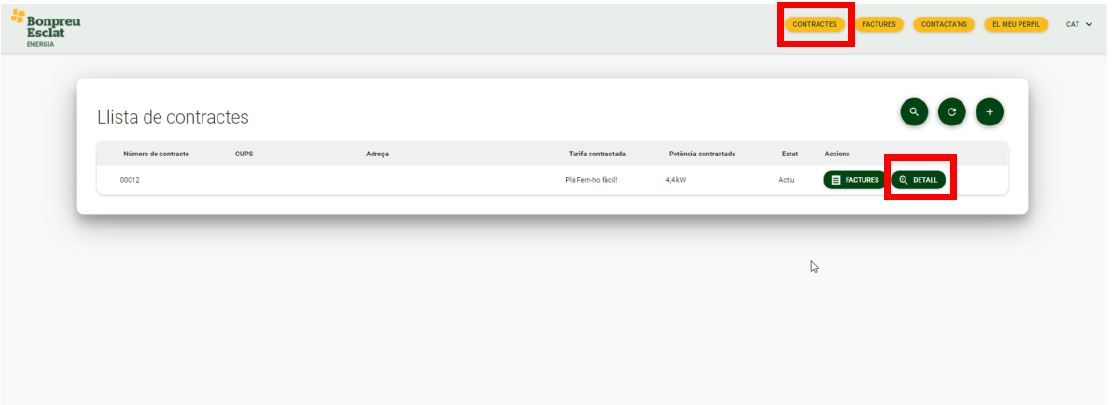Click the 4,4kW power value cell
Viewport: 1114px width, 405px height.
pos(676,181)
